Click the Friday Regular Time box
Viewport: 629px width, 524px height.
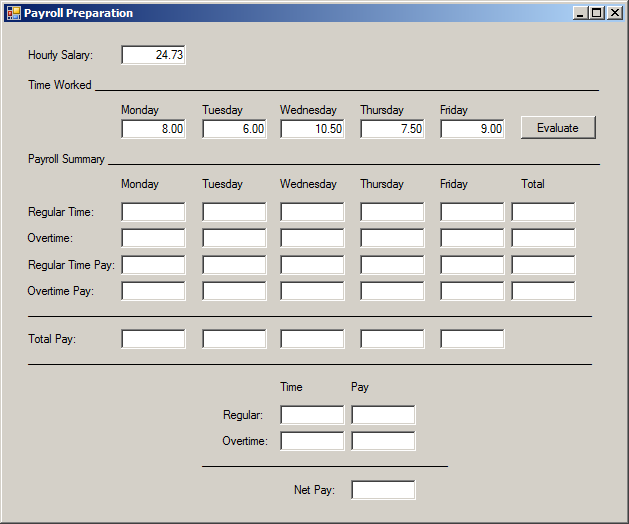tap(472, 212)
